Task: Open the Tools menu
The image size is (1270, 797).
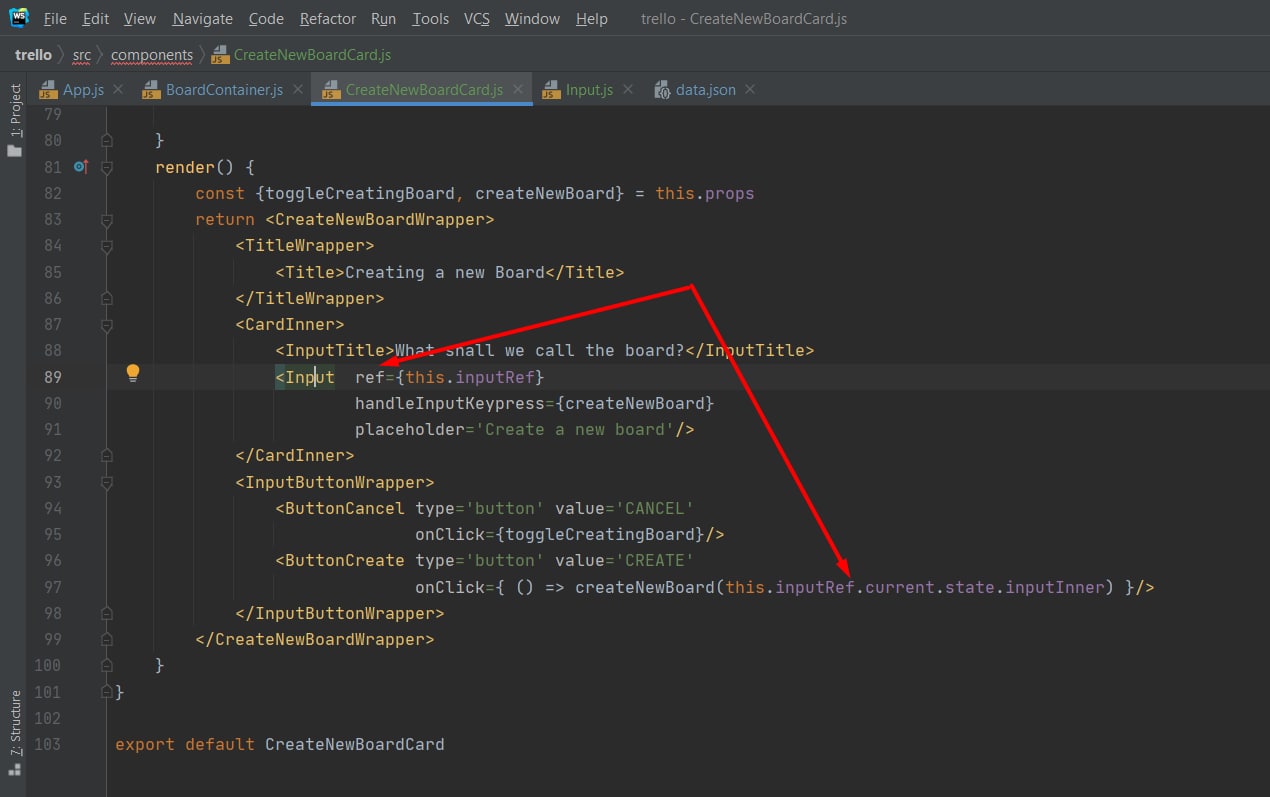Action: pyautogui.click(x=431, y=19)
